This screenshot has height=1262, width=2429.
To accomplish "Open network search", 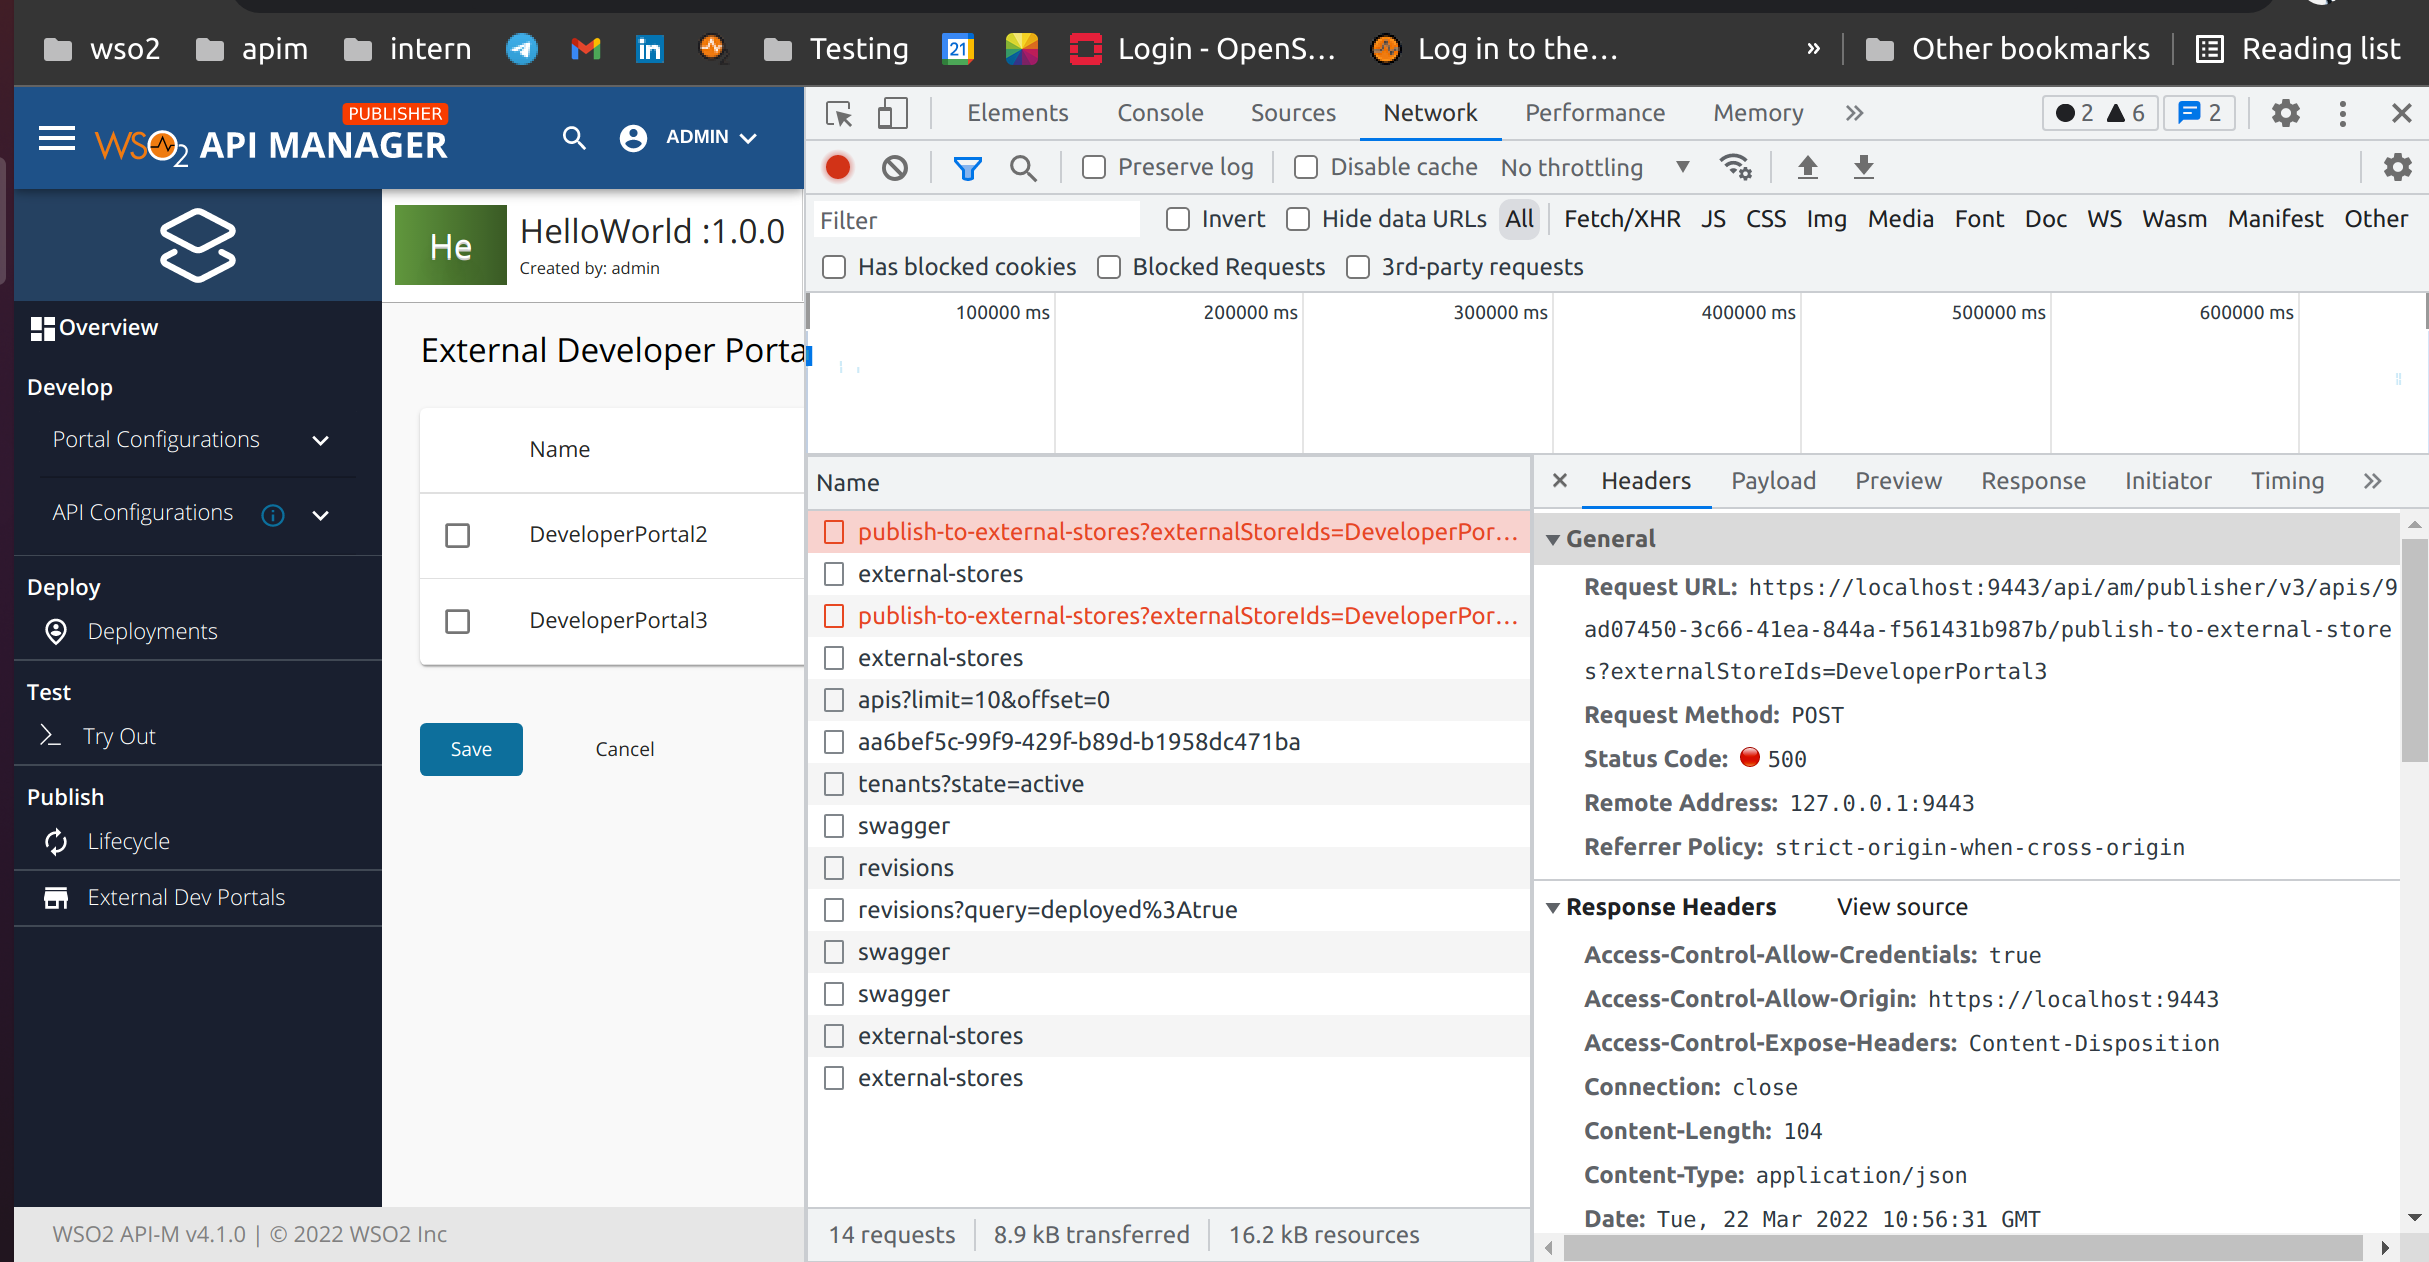I will 1023,167.
